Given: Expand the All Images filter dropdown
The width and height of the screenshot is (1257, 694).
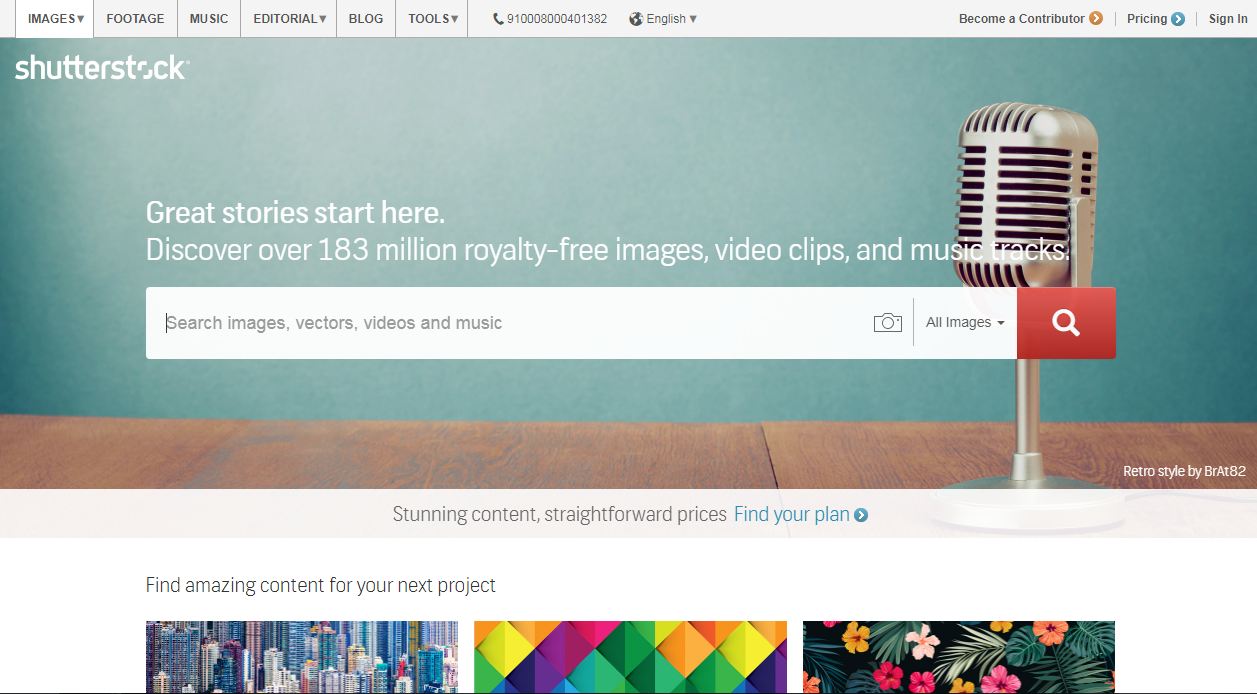Looking at the screenshot, I should tap(964, 323).
